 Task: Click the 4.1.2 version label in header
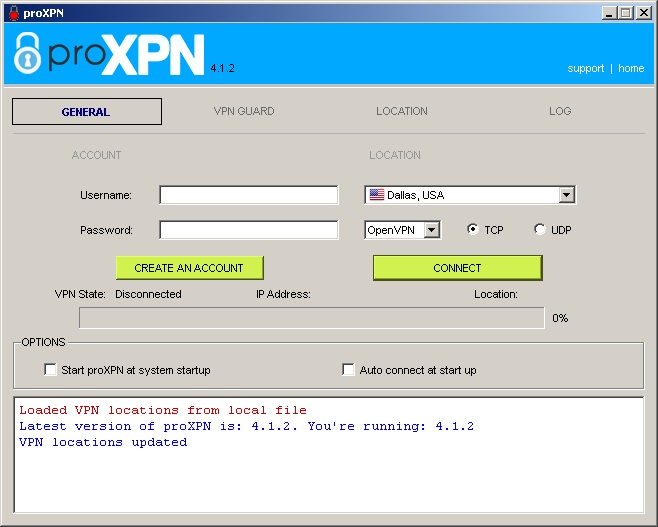coord(222,68)
